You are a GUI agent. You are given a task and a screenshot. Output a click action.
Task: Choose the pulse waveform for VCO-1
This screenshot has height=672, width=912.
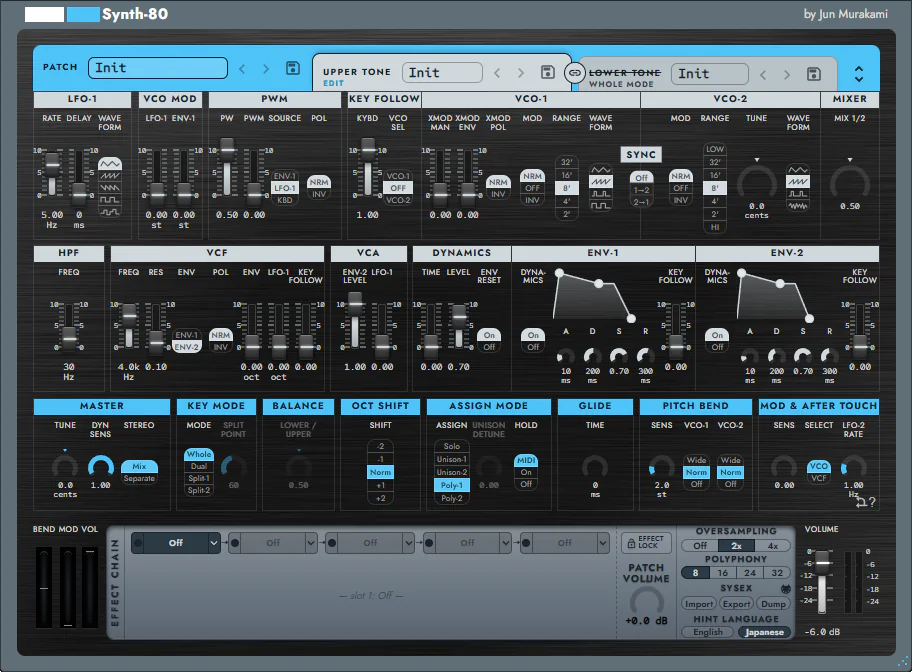coord(601,194)
